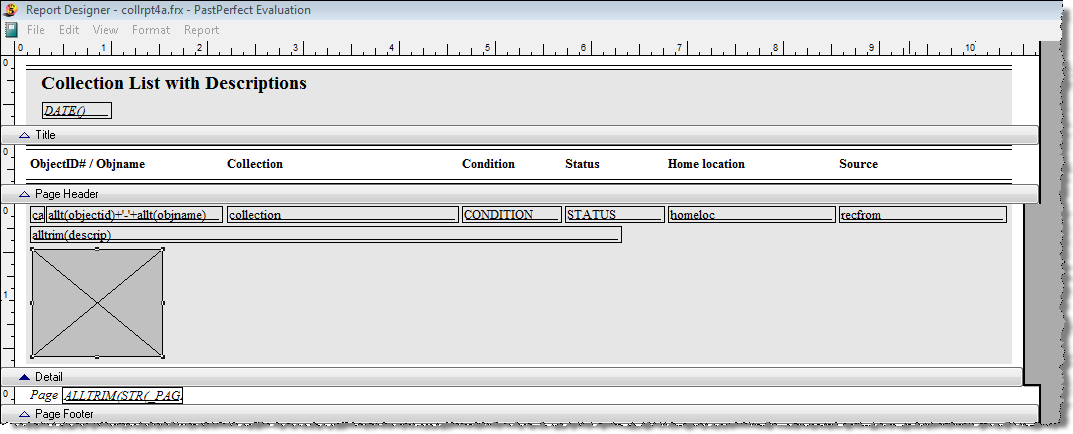The height and width of the screenshot is (434, 1073).
Task: Select the STATUS detail field
Action: pos(615,215)
